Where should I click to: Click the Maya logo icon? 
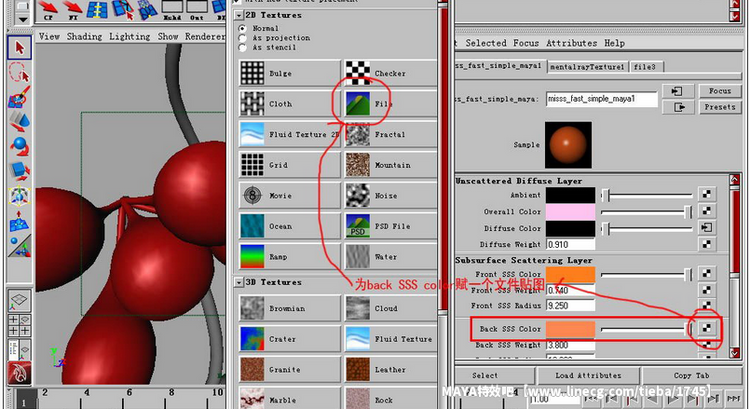pyautogui.click(x=19, y=374)
